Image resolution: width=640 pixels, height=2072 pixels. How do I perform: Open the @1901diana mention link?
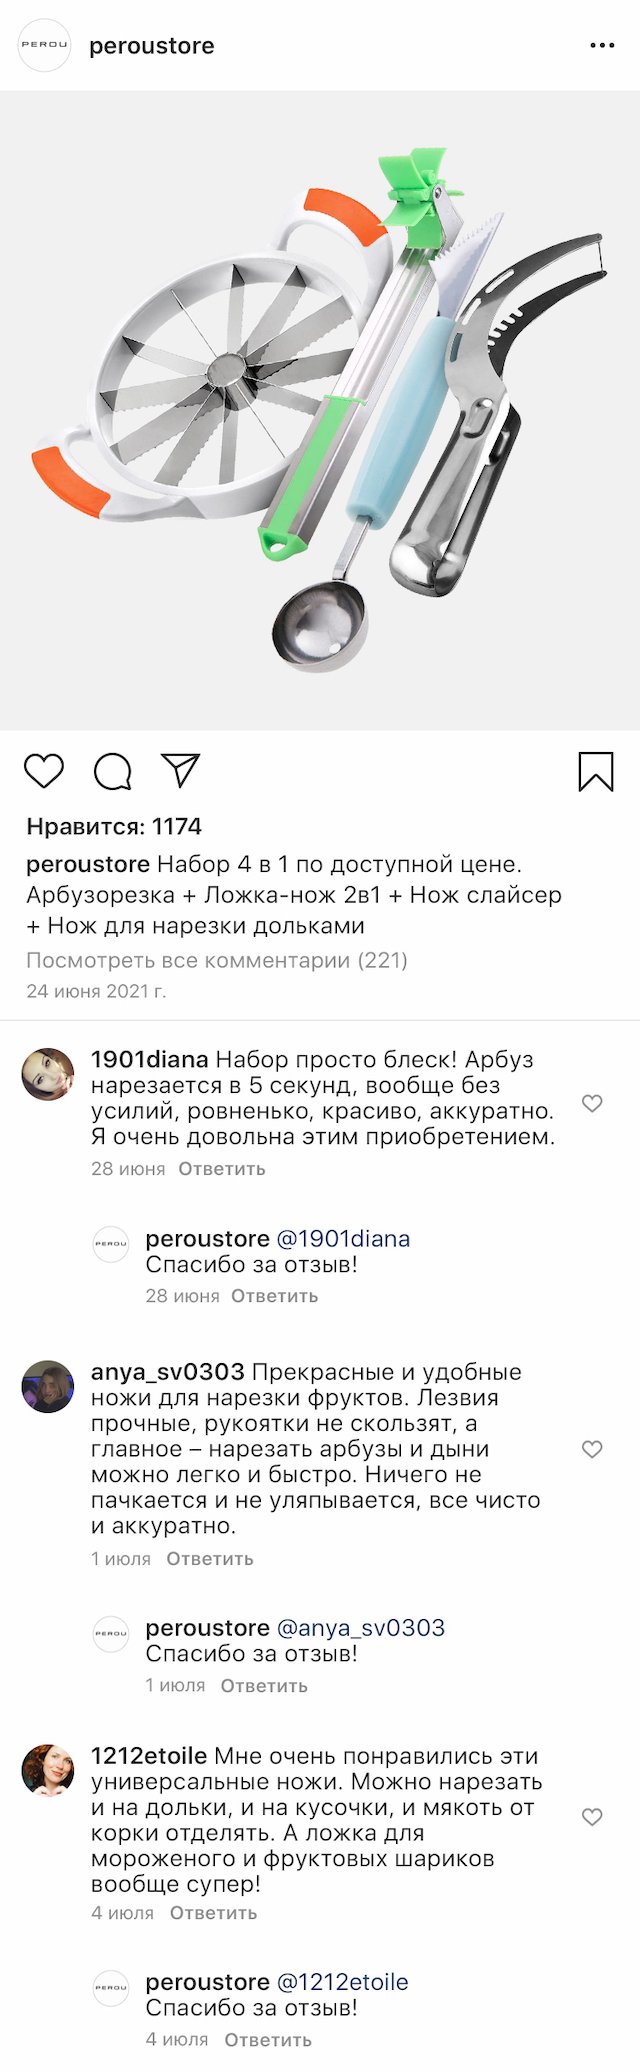(343, 1238)
